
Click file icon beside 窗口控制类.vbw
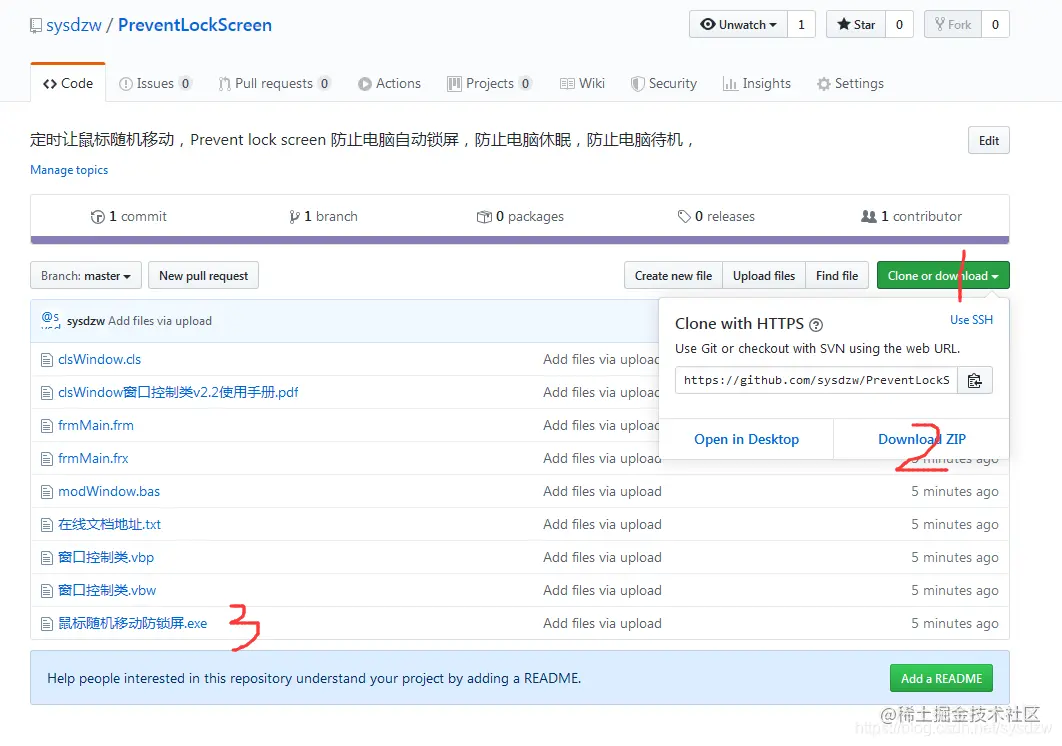47,591
